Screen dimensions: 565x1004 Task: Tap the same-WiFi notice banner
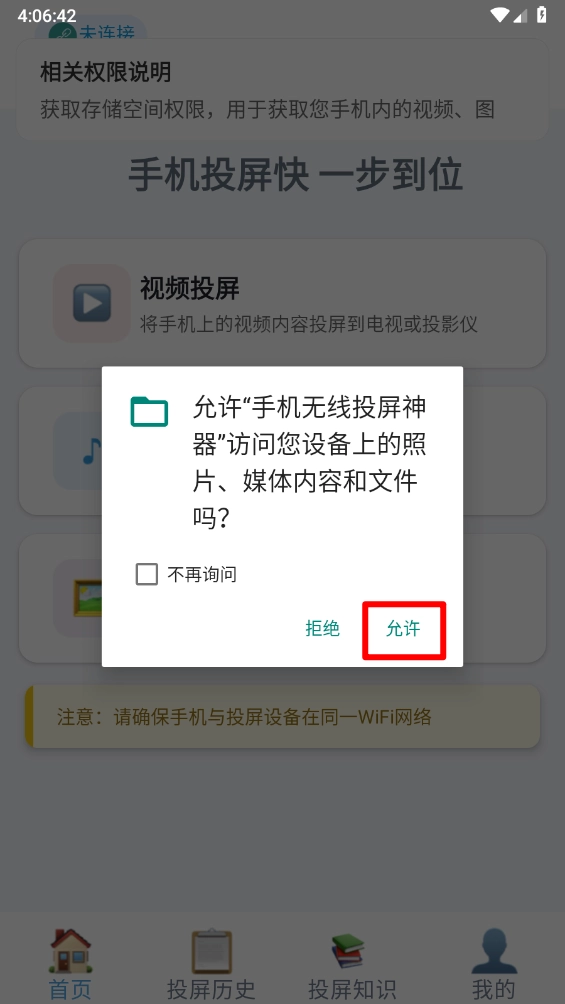282,716
